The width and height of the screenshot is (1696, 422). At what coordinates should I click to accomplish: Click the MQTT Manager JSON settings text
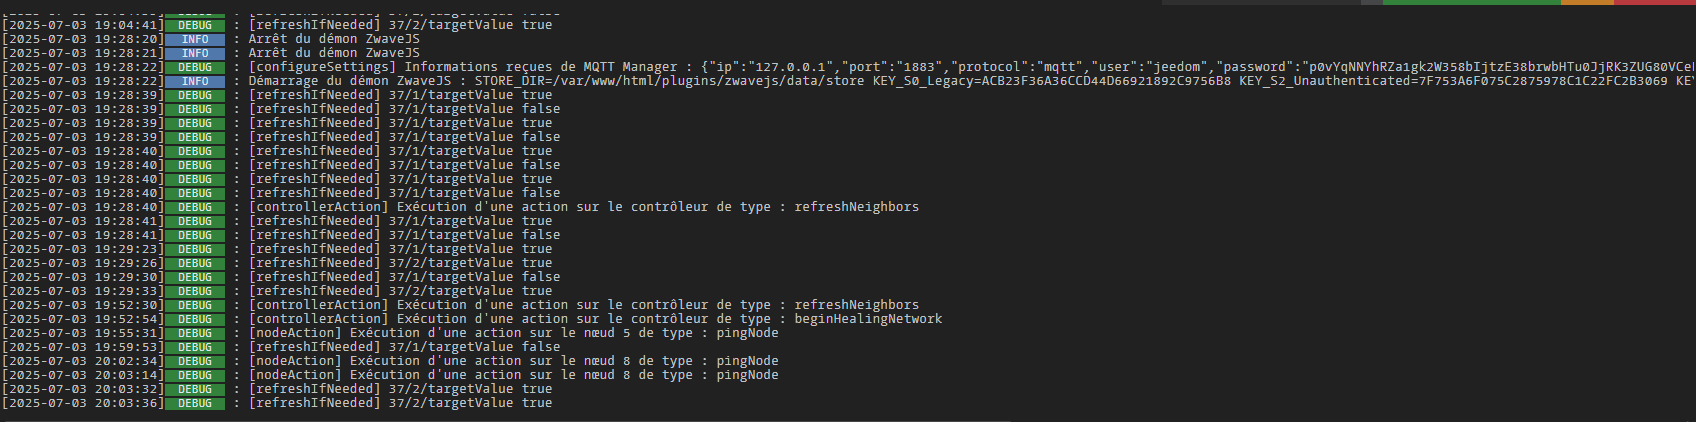point(1198,67)
